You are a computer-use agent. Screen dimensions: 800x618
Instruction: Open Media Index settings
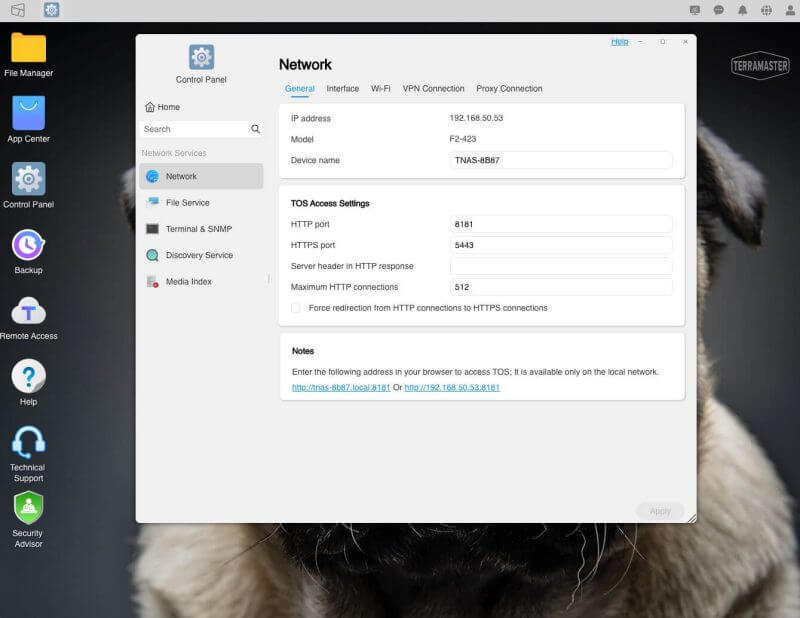point(202,281)
